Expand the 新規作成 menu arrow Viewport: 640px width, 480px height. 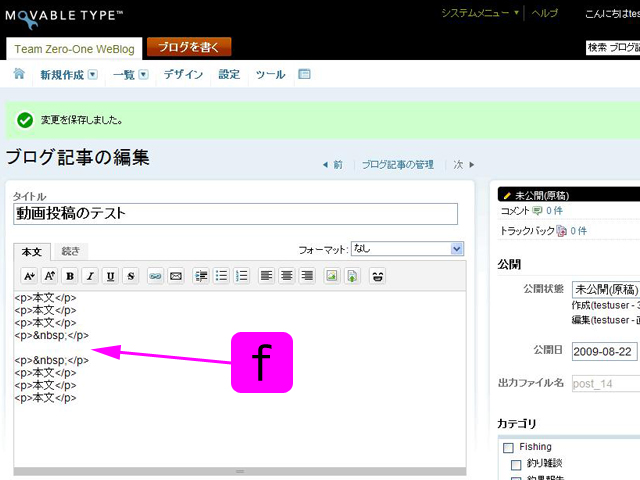tap(93, 75)
